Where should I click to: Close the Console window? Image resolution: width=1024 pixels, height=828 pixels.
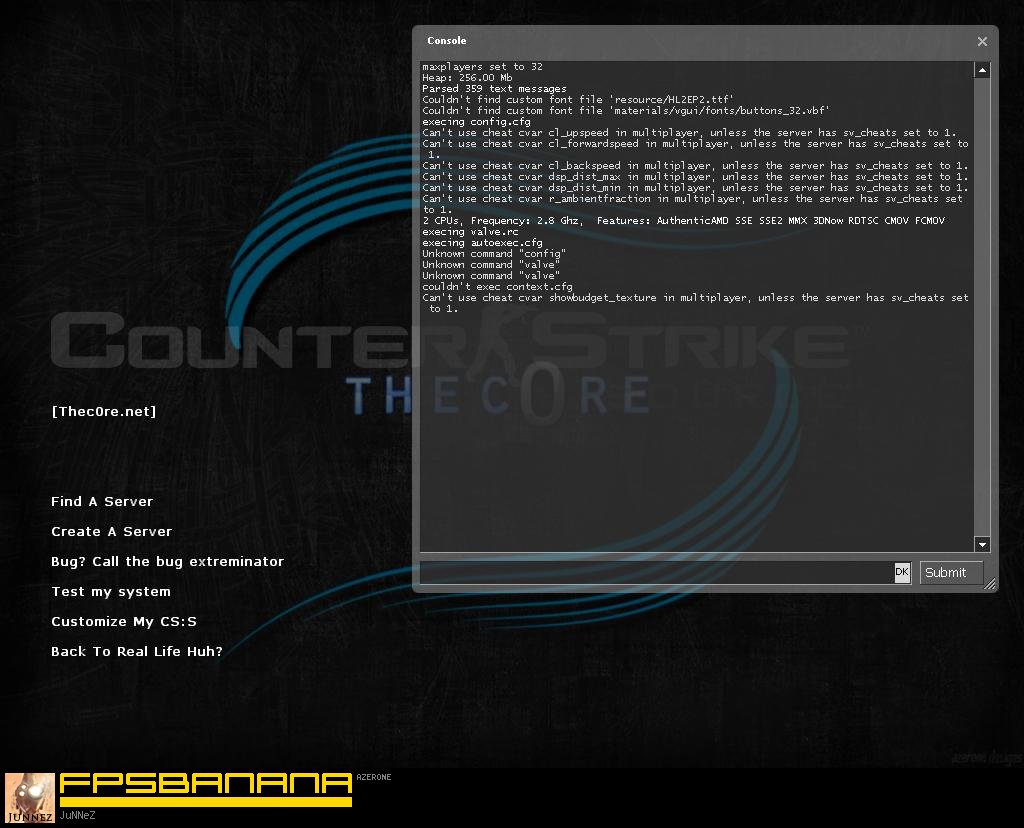pos(982,41)
